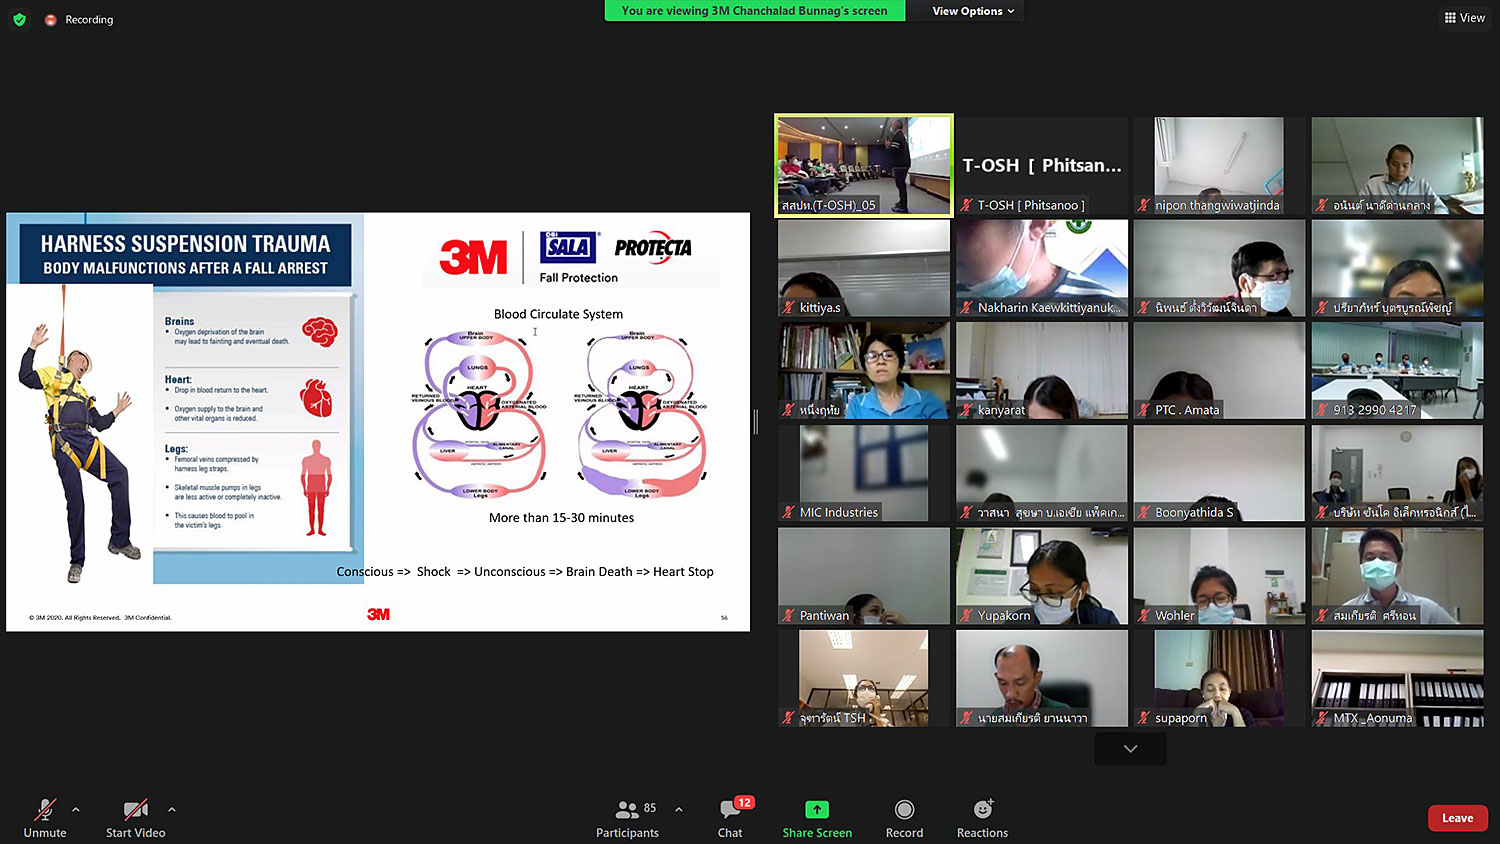This screenshot has width=1500, height=844.
Task: Click the red Leave button
Action: pos(1457,818)
